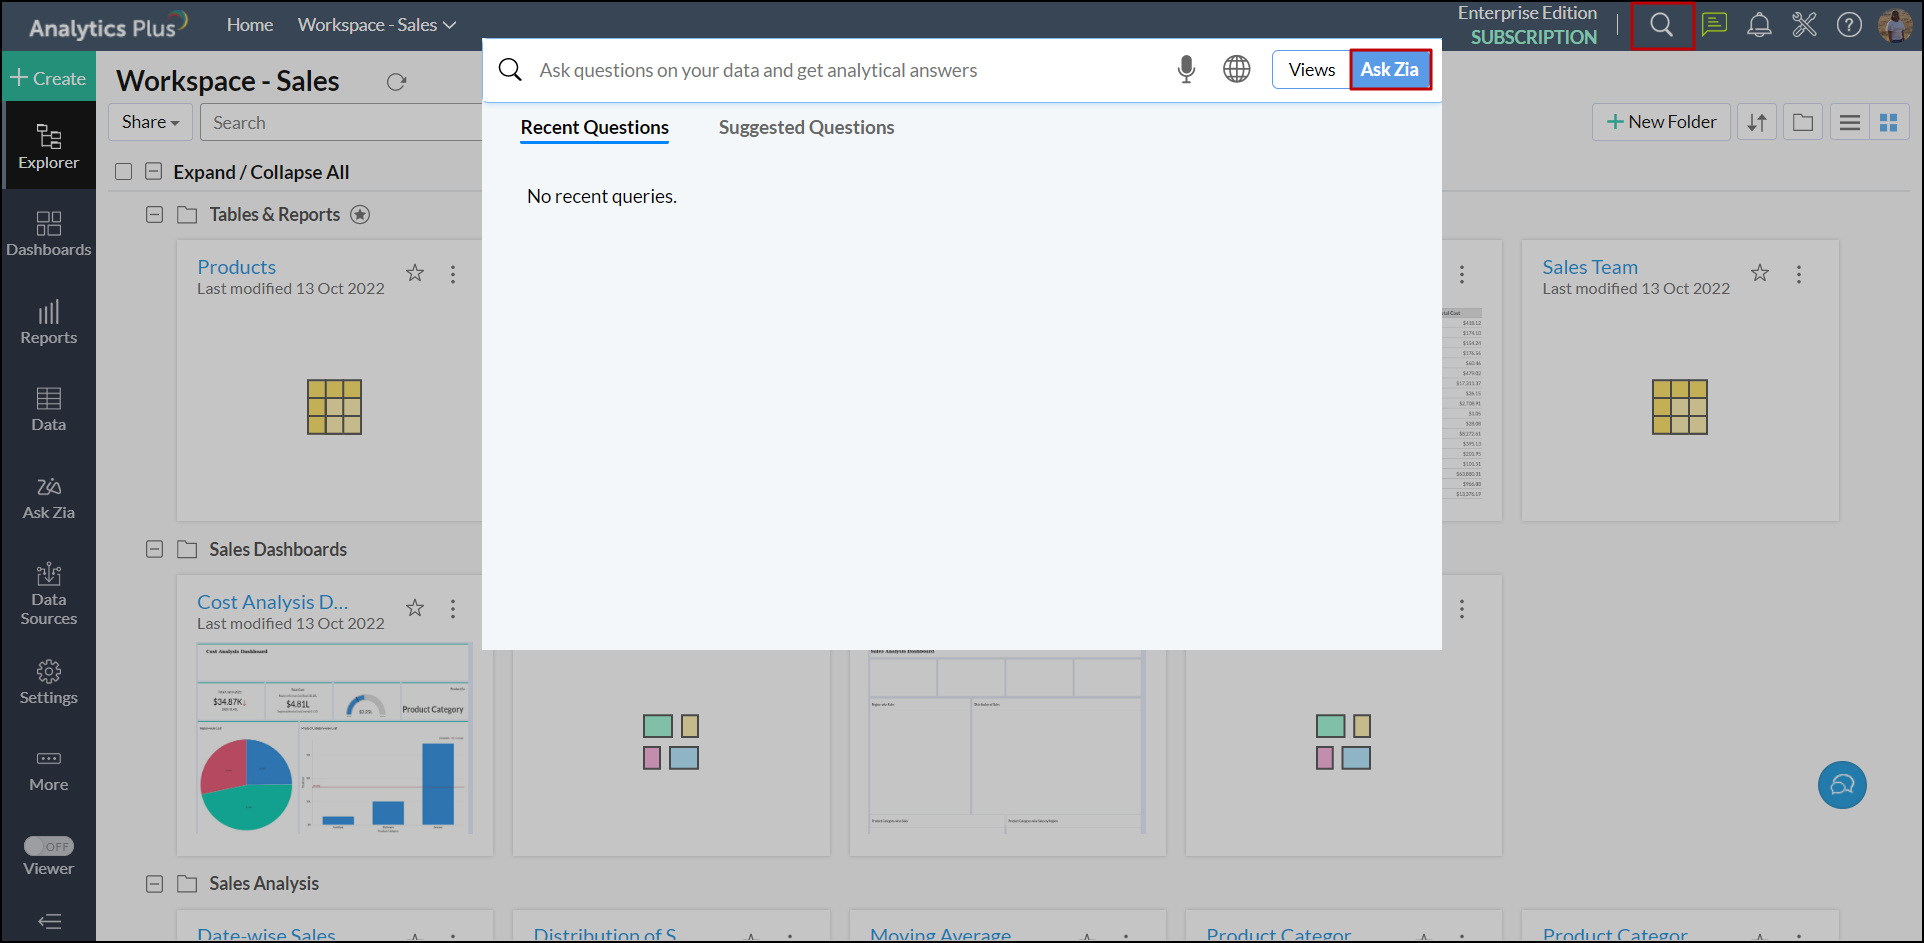
Task: Toggle the Viewer mode switch
Action: [x=49, y=846]
